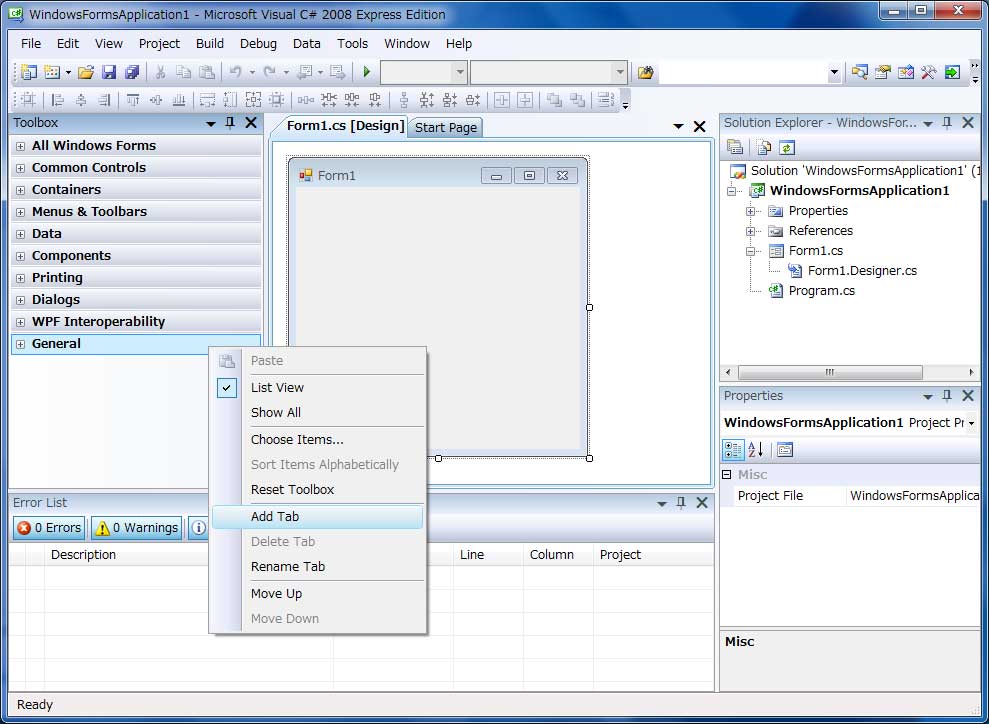Expand the Common Controls toolbox group

pyautogui.click(x=20, y=168)
